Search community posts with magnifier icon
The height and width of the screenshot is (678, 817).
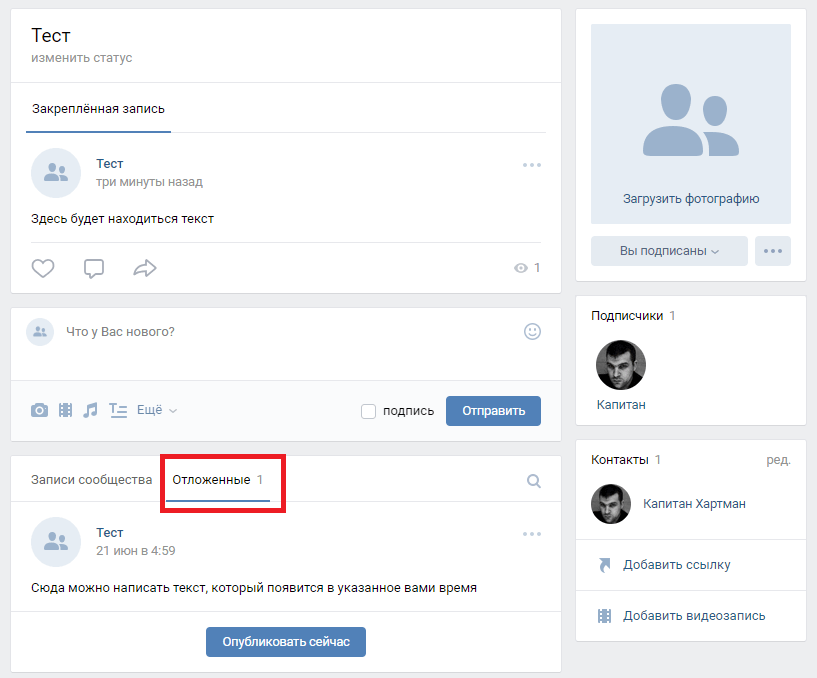[x=534, y=481]
